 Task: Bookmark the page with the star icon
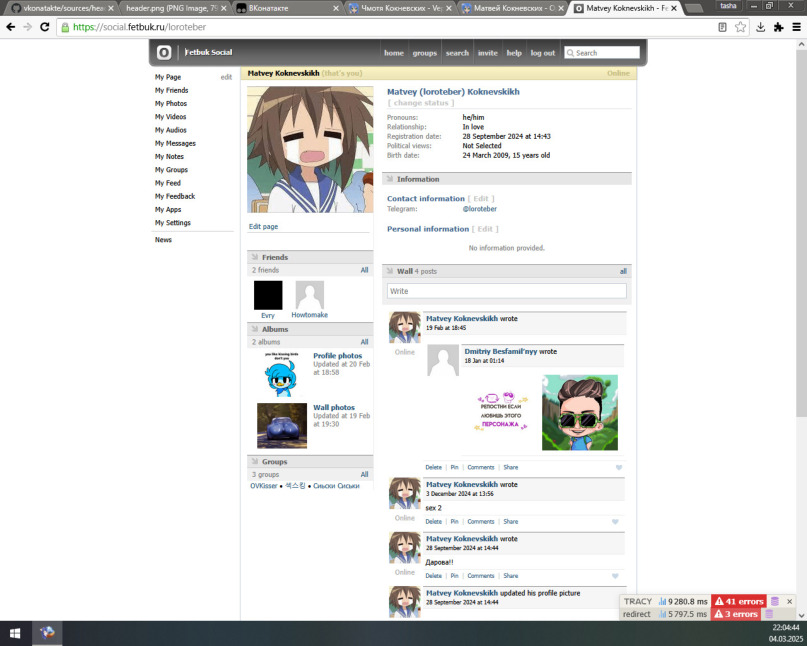[x=740, y=27]
